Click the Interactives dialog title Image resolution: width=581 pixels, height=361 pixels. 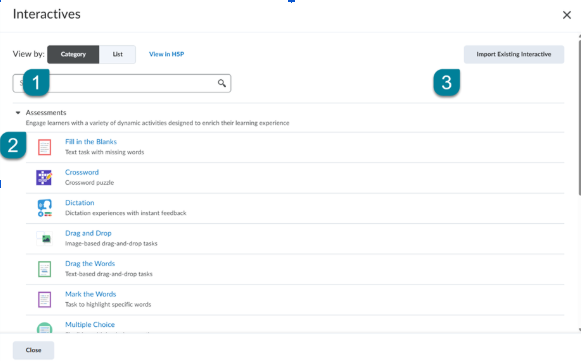pos(47,14)
